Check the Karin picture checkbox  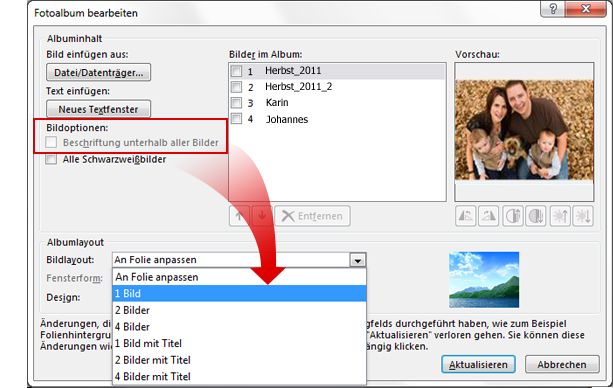pyautogui.click(x=236, y=103)
